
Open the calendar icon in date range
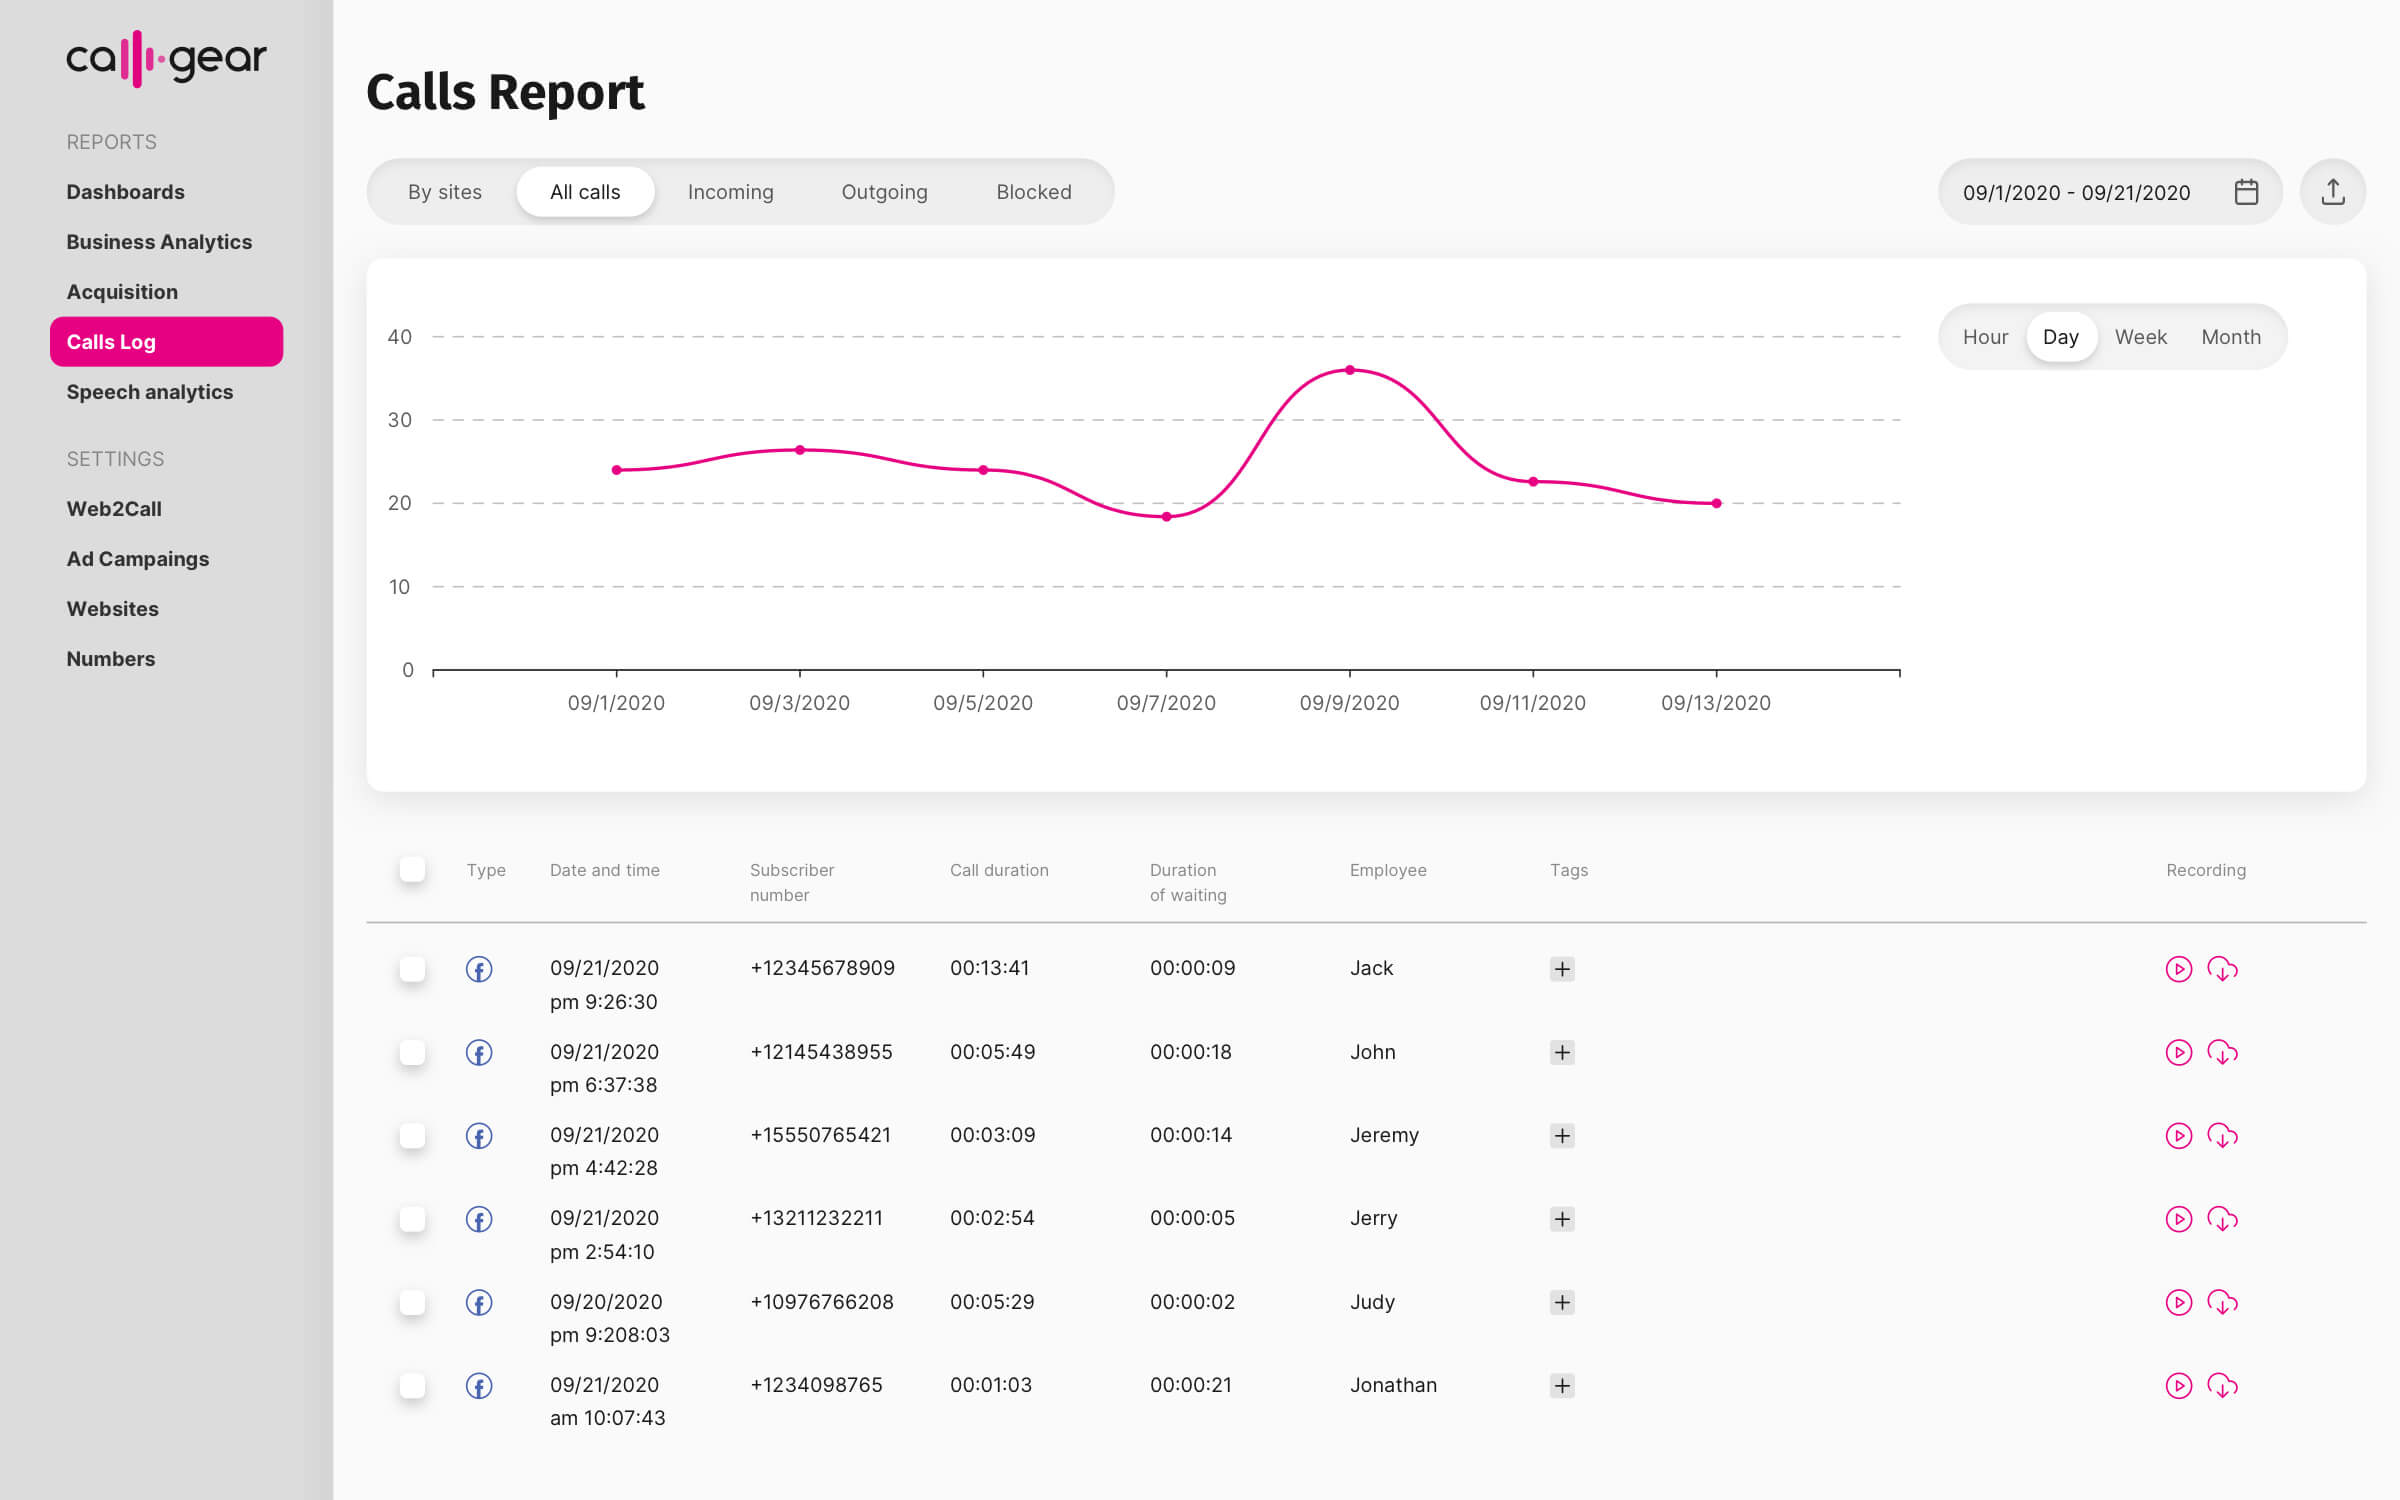(x=2246, y=192)
